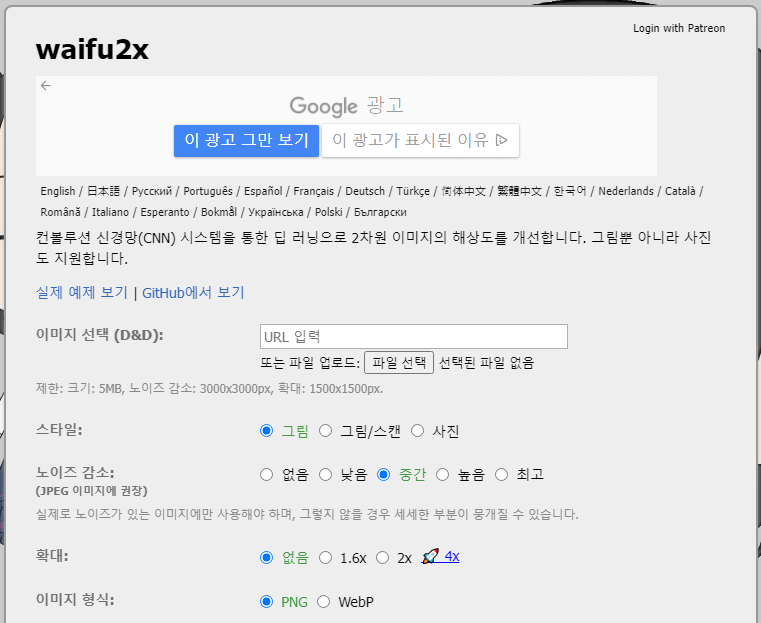761x623 pixels.
Task: Switch language to Українська
Action: pos(276,212)
